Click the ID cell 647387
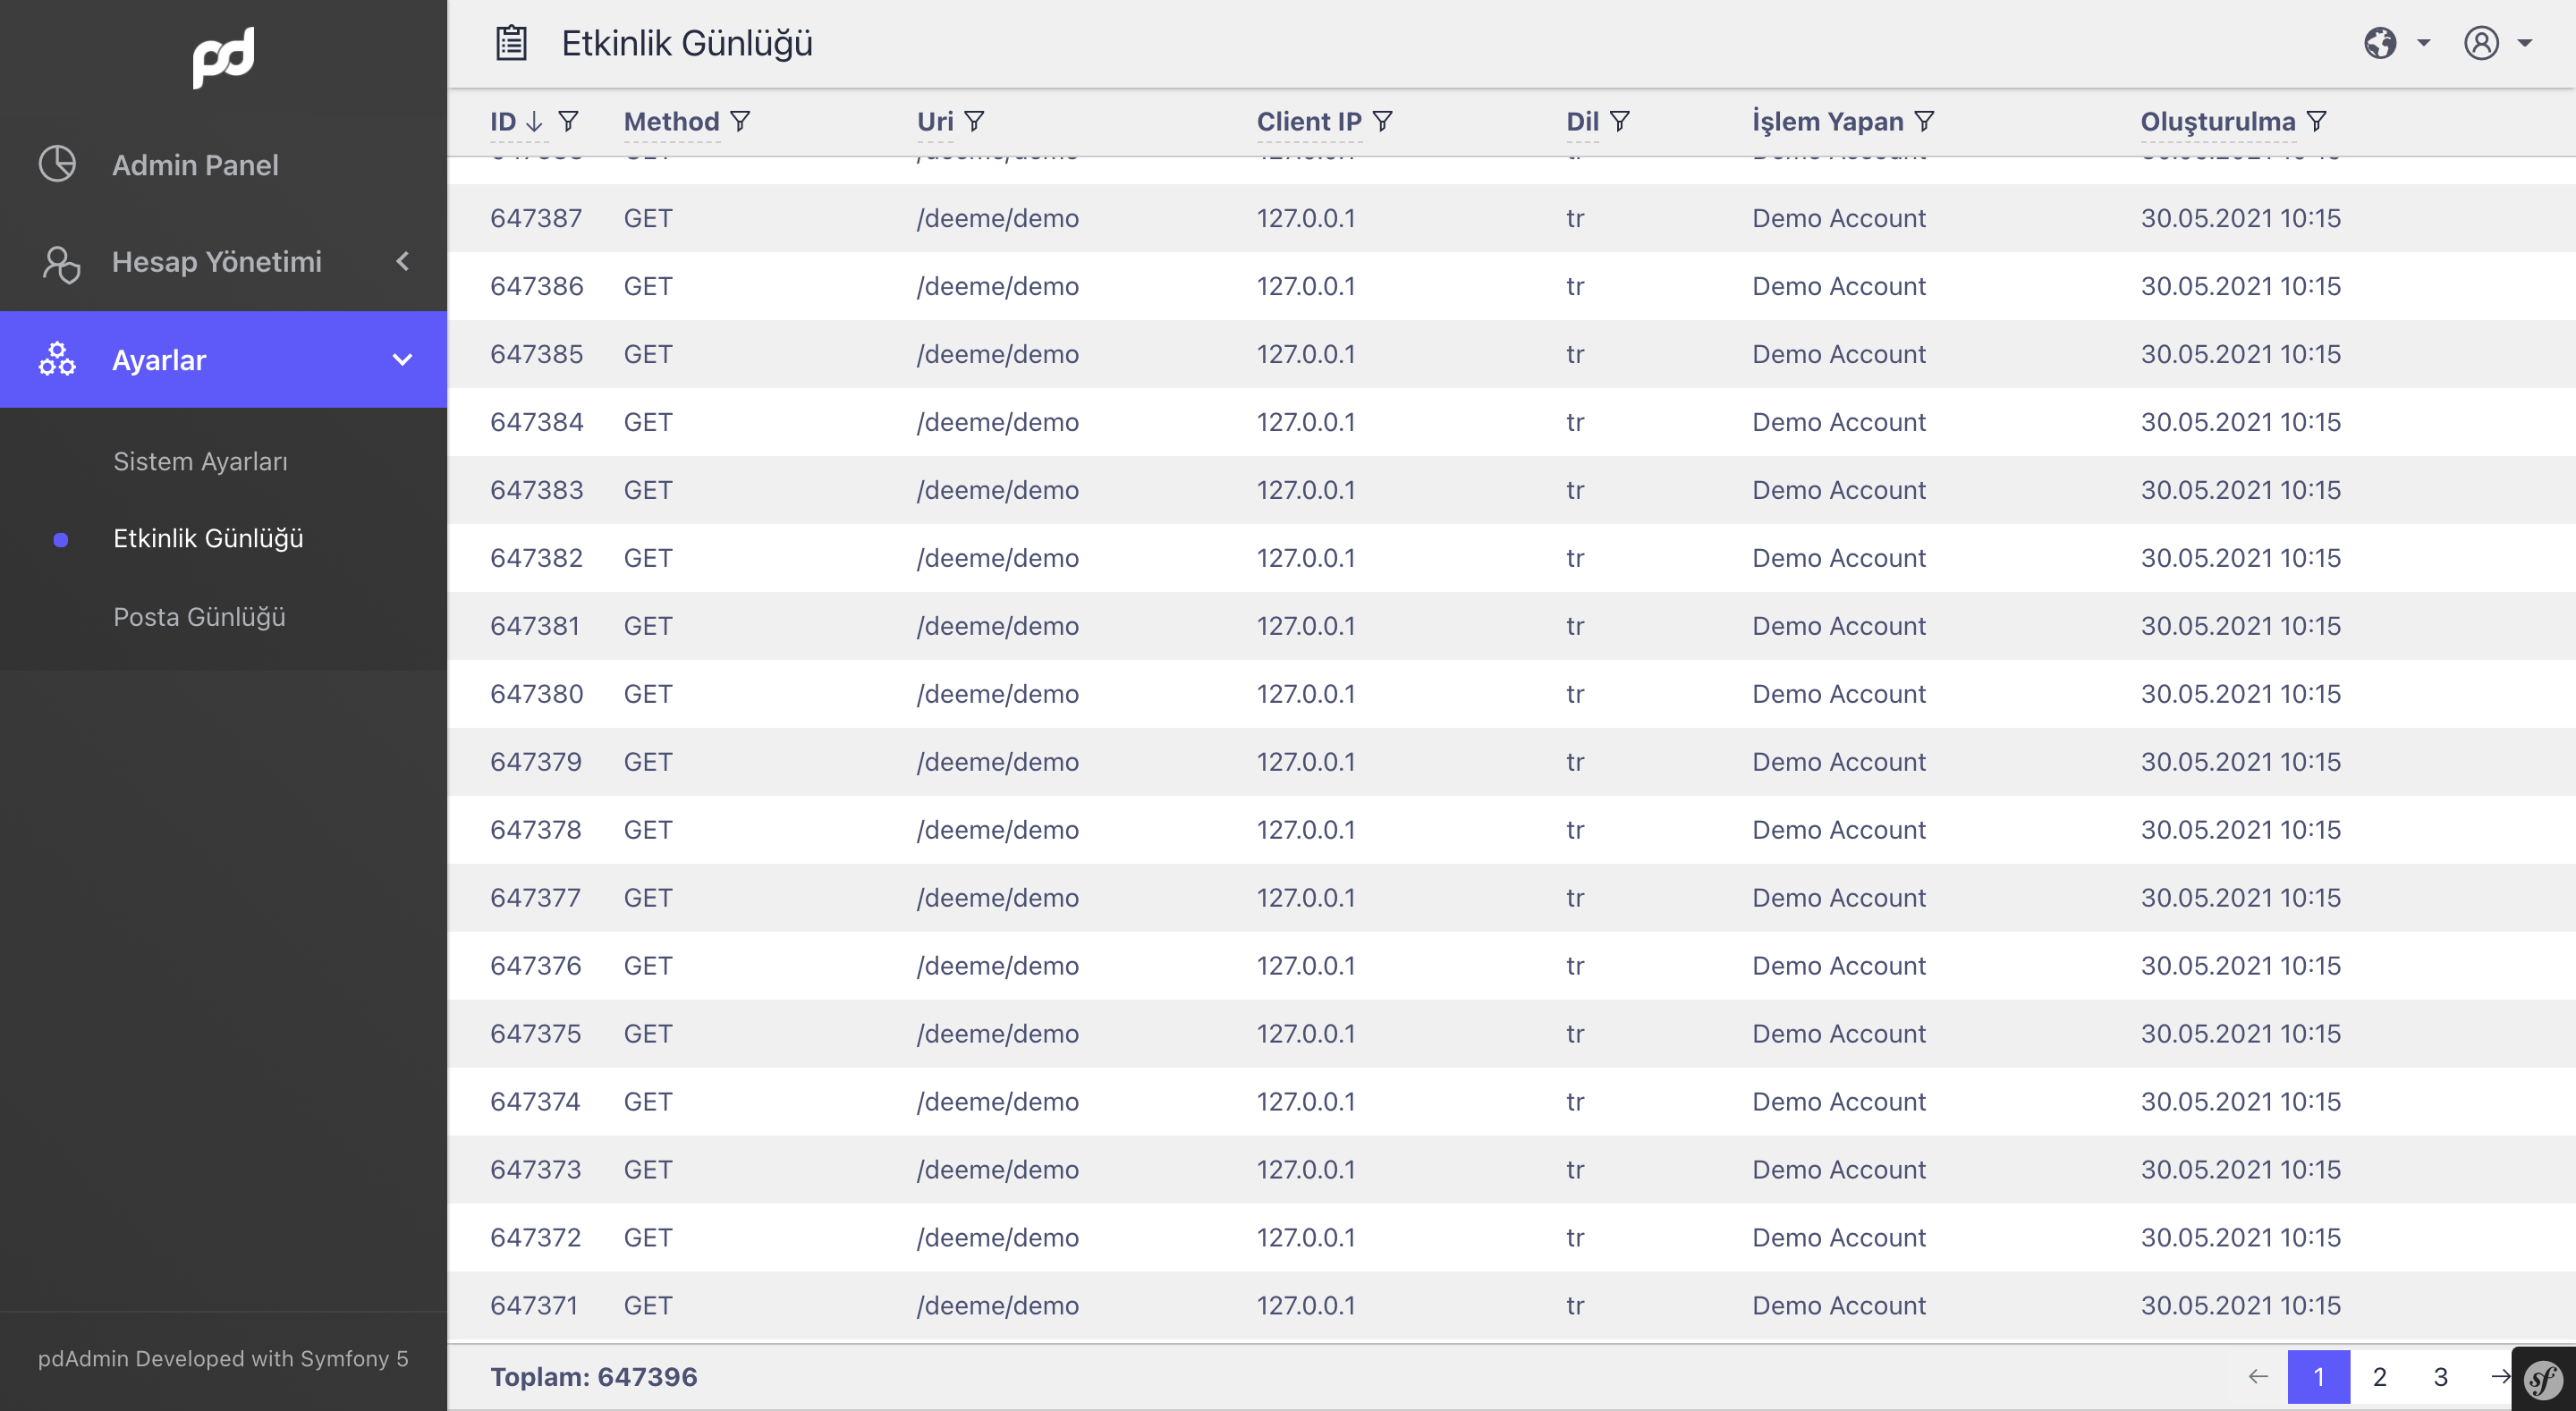 pos(536,218)
